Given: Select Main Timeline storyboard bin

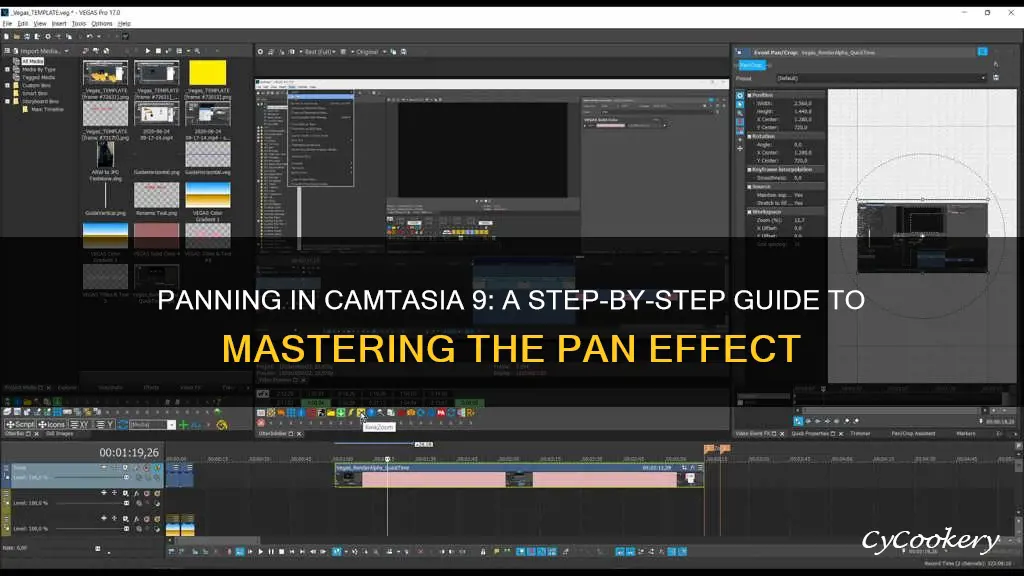Looking at the screenshot, I should coord(47,109).
